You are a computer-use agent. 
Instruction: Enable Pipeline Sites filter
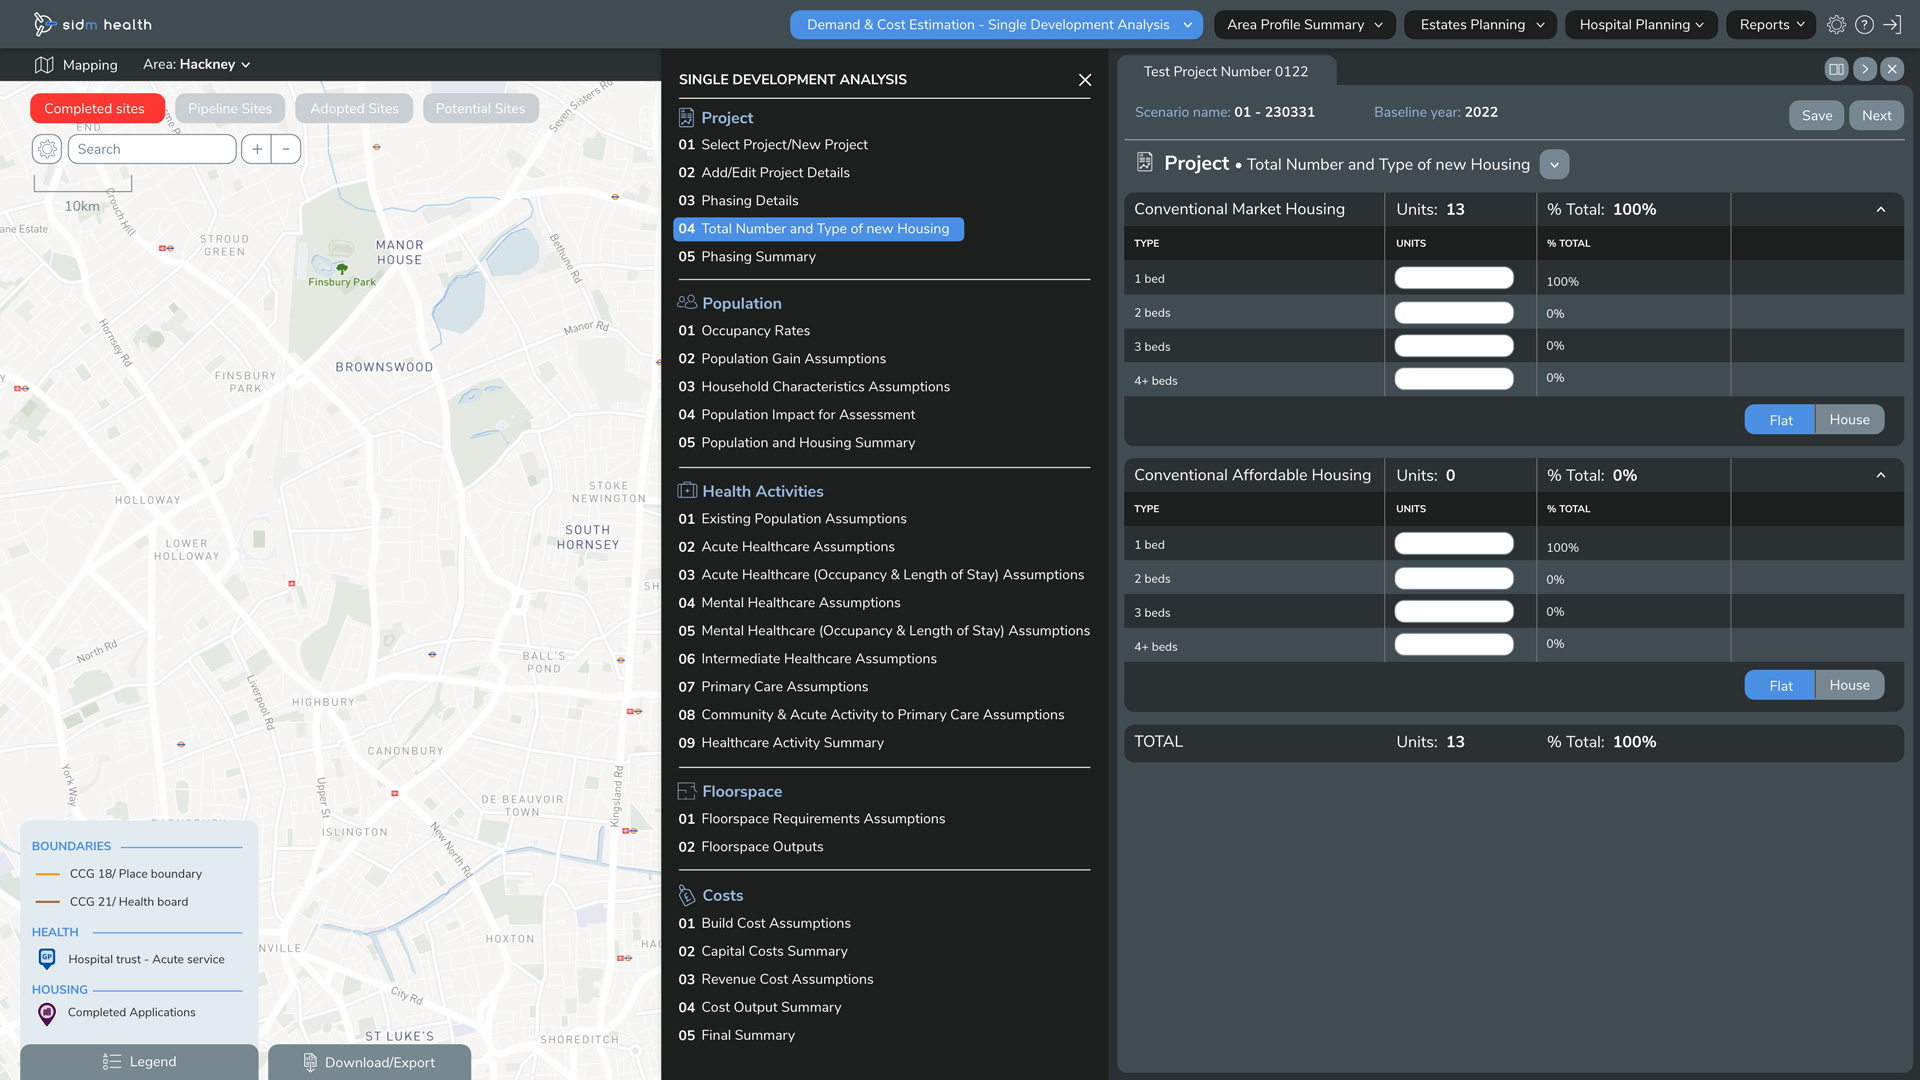pyautogui.click(x=229, y=108)
